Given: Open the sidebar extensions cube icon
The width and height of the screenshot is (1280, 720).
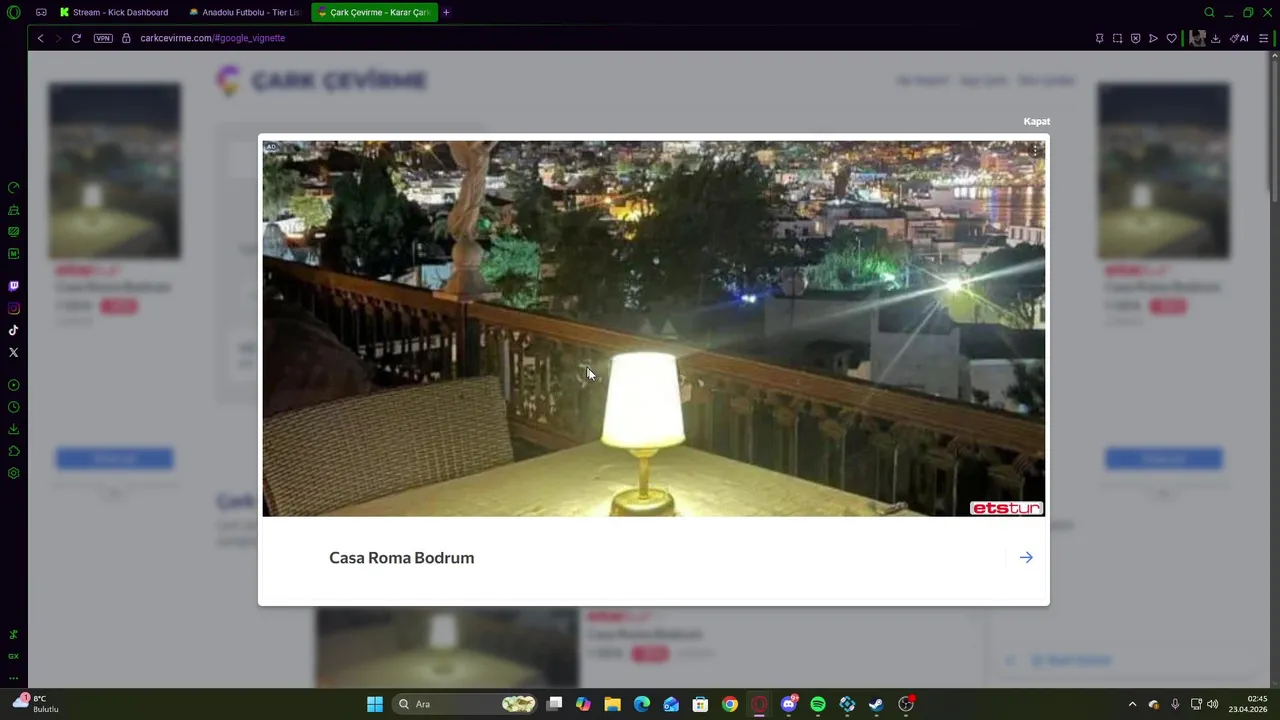Looking at the screenshot, I should click(13, 451).
